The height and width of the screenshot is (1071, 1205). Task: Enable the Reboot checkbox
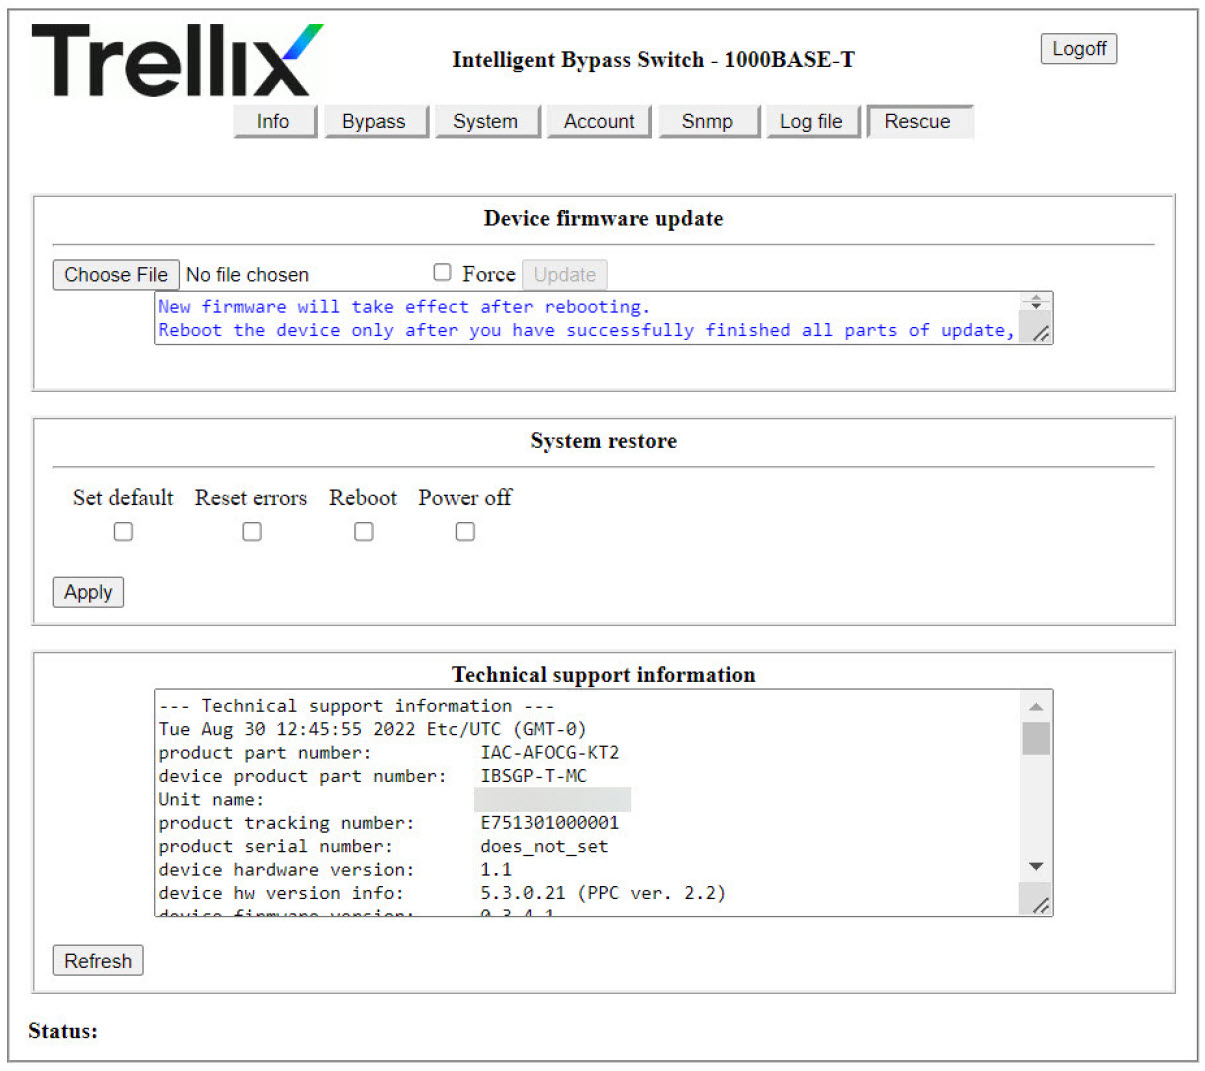pos(364,532)
